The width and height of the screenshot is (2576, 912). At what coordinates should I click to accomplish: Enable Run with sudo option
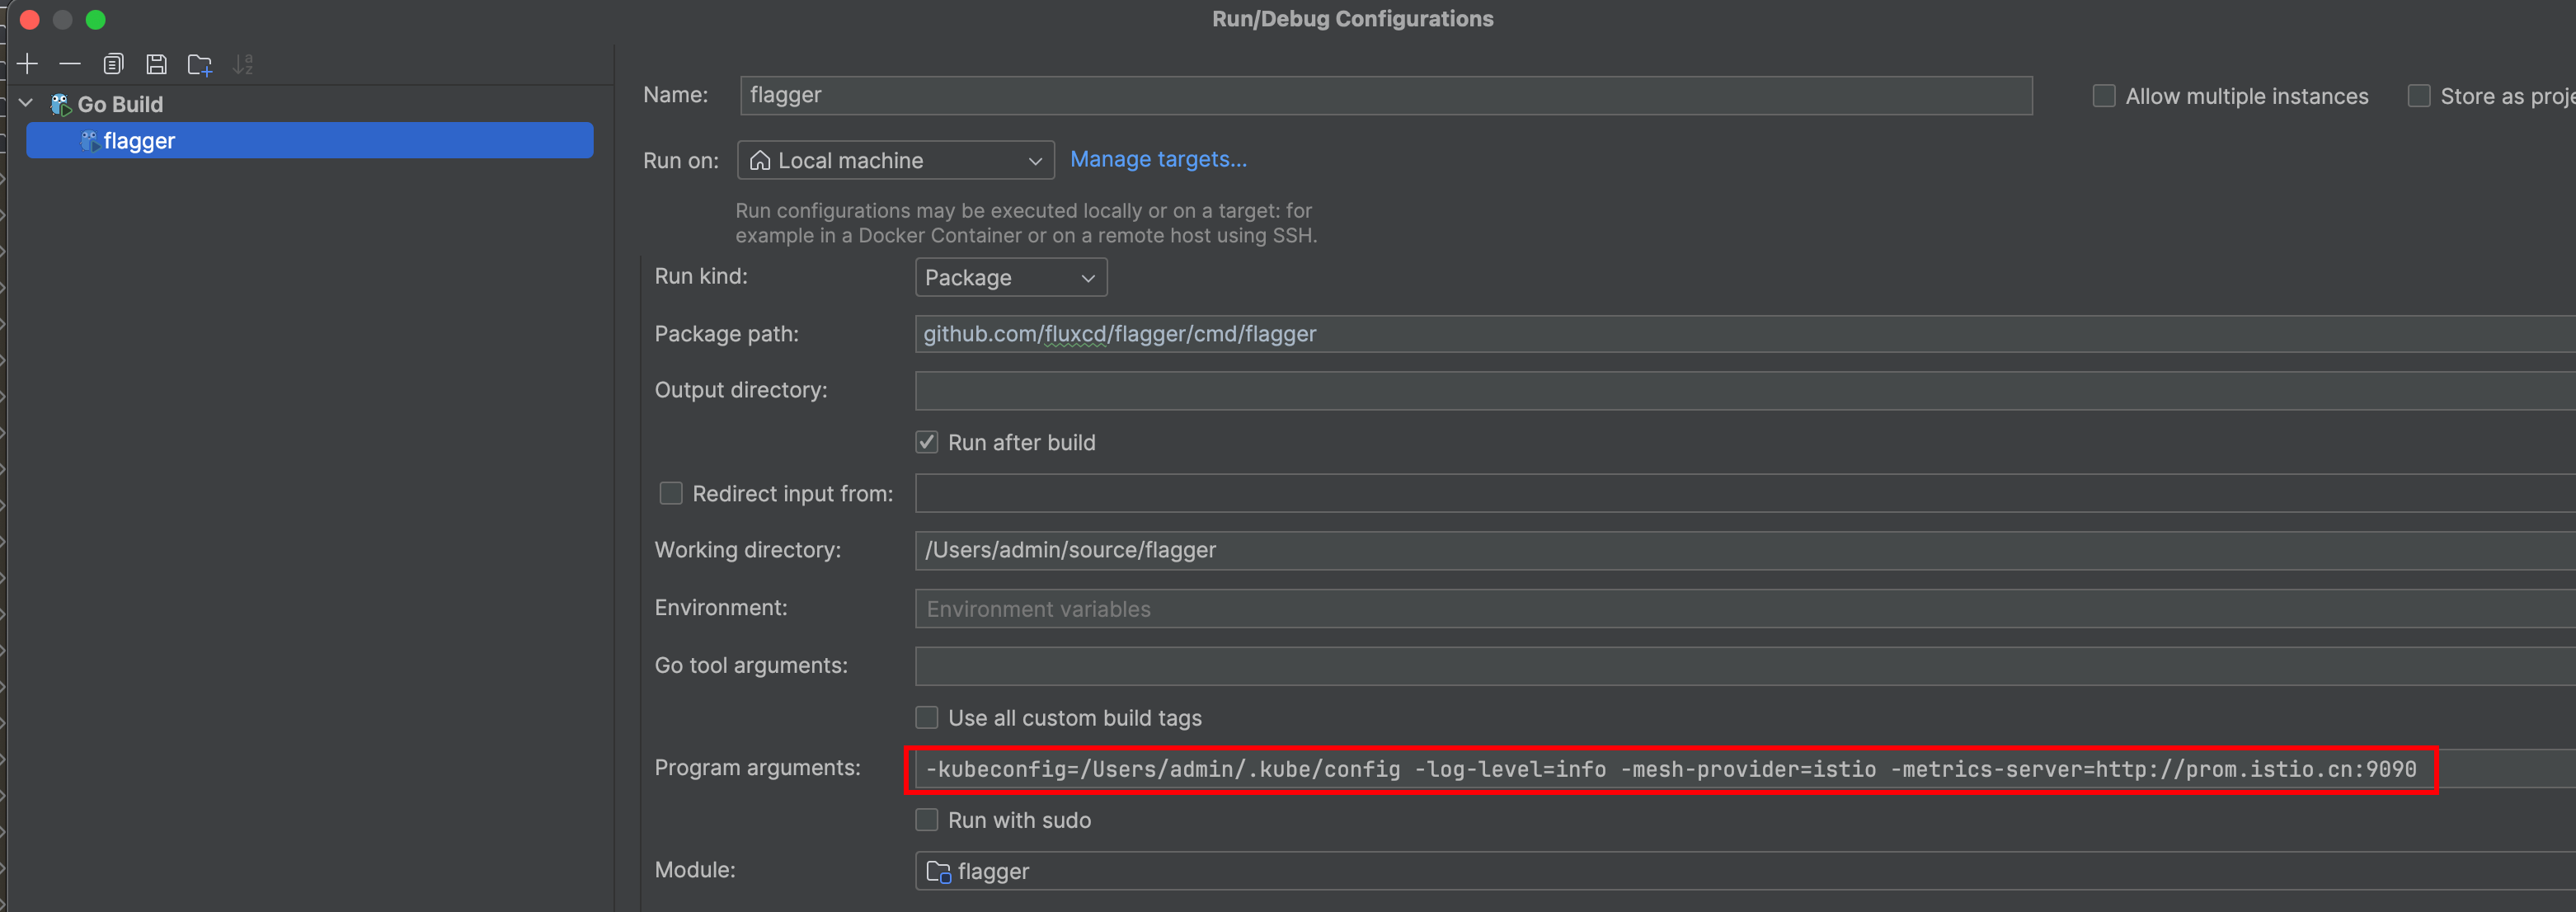(927, 820)
